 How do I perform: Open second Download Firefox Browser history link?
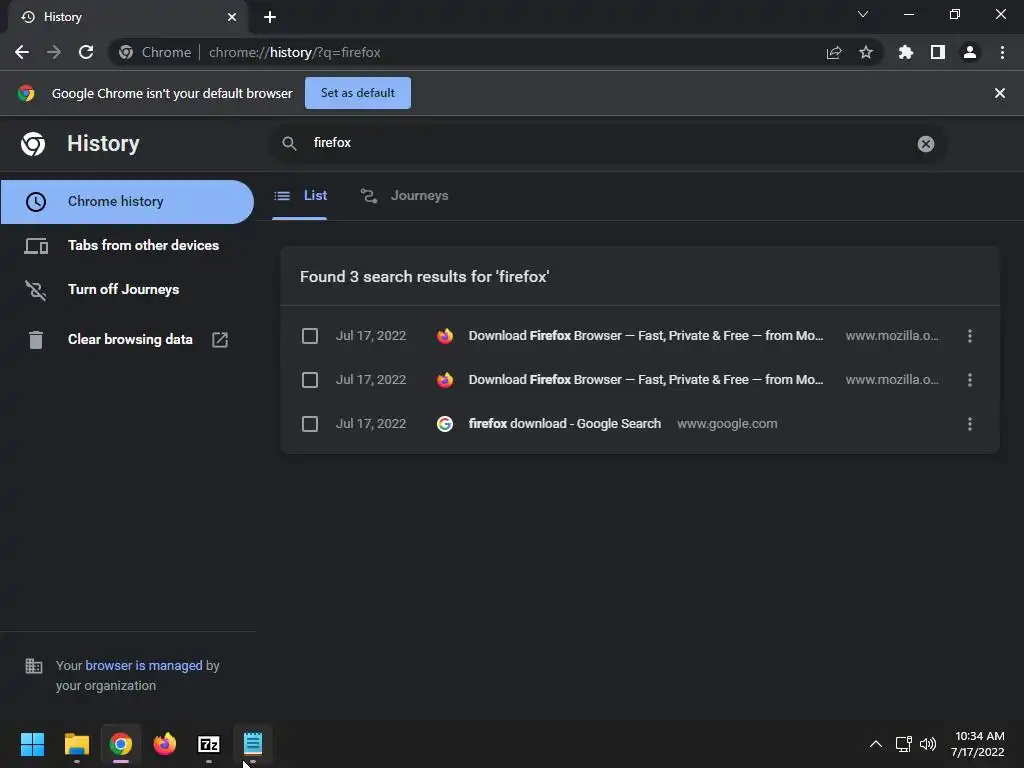click(646, 380)
